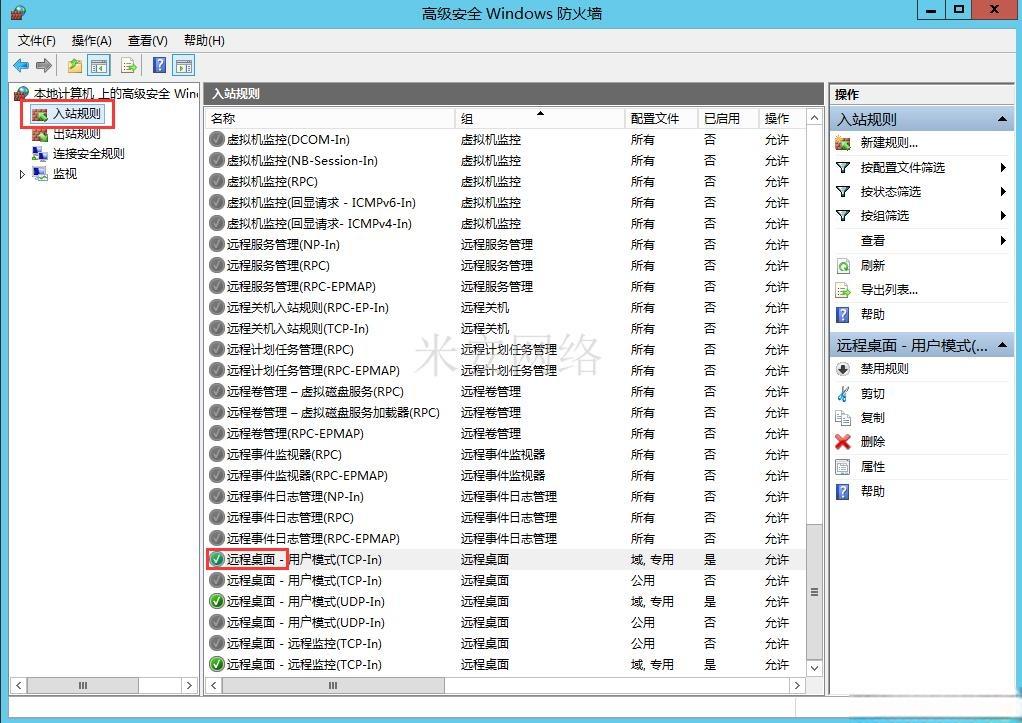This screenshot has width=1022, height=723.
Task: Collapse the 远程桌面 - 用户模式 actions section
Action: [1002, 346]
